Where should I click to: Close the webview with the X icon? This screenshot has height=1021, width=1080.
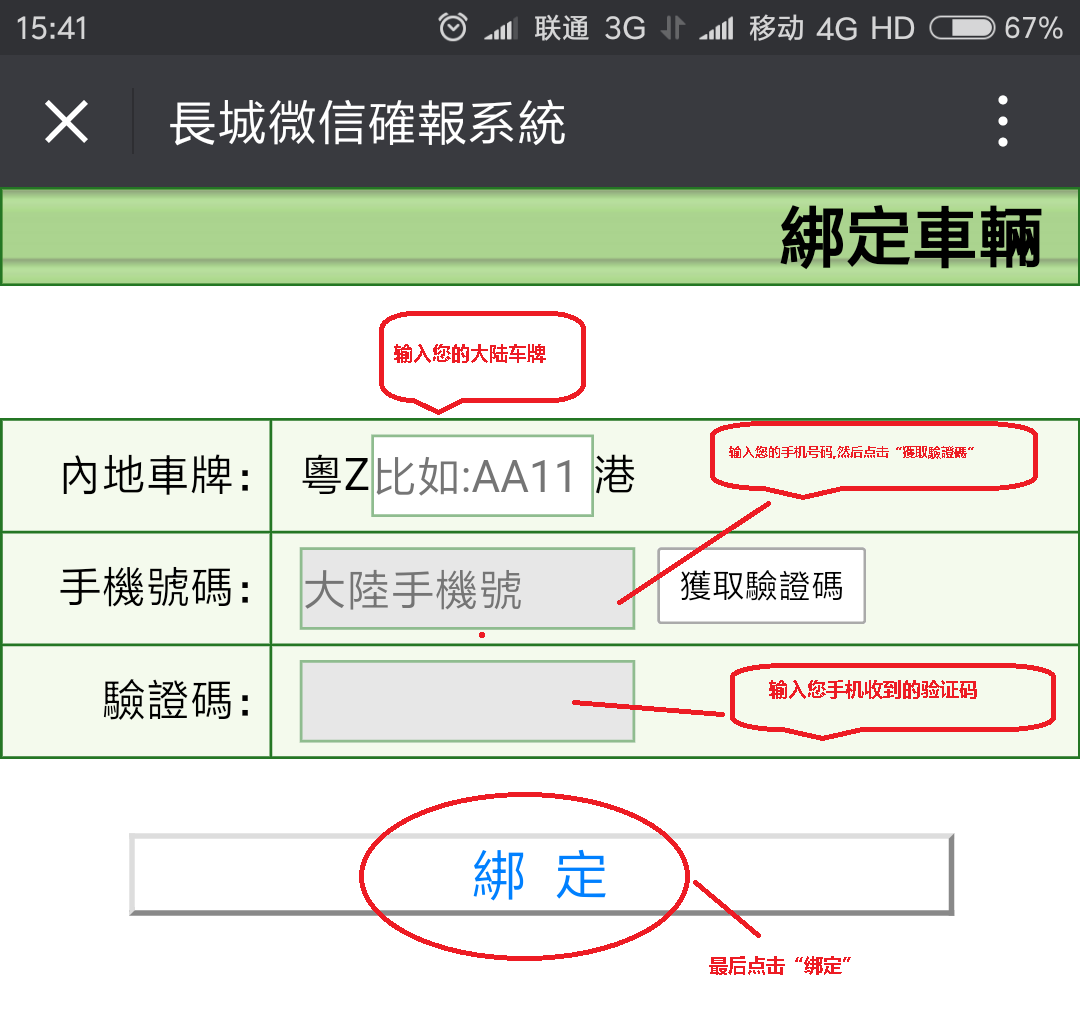pyautogui.click(x=66, y=122)
